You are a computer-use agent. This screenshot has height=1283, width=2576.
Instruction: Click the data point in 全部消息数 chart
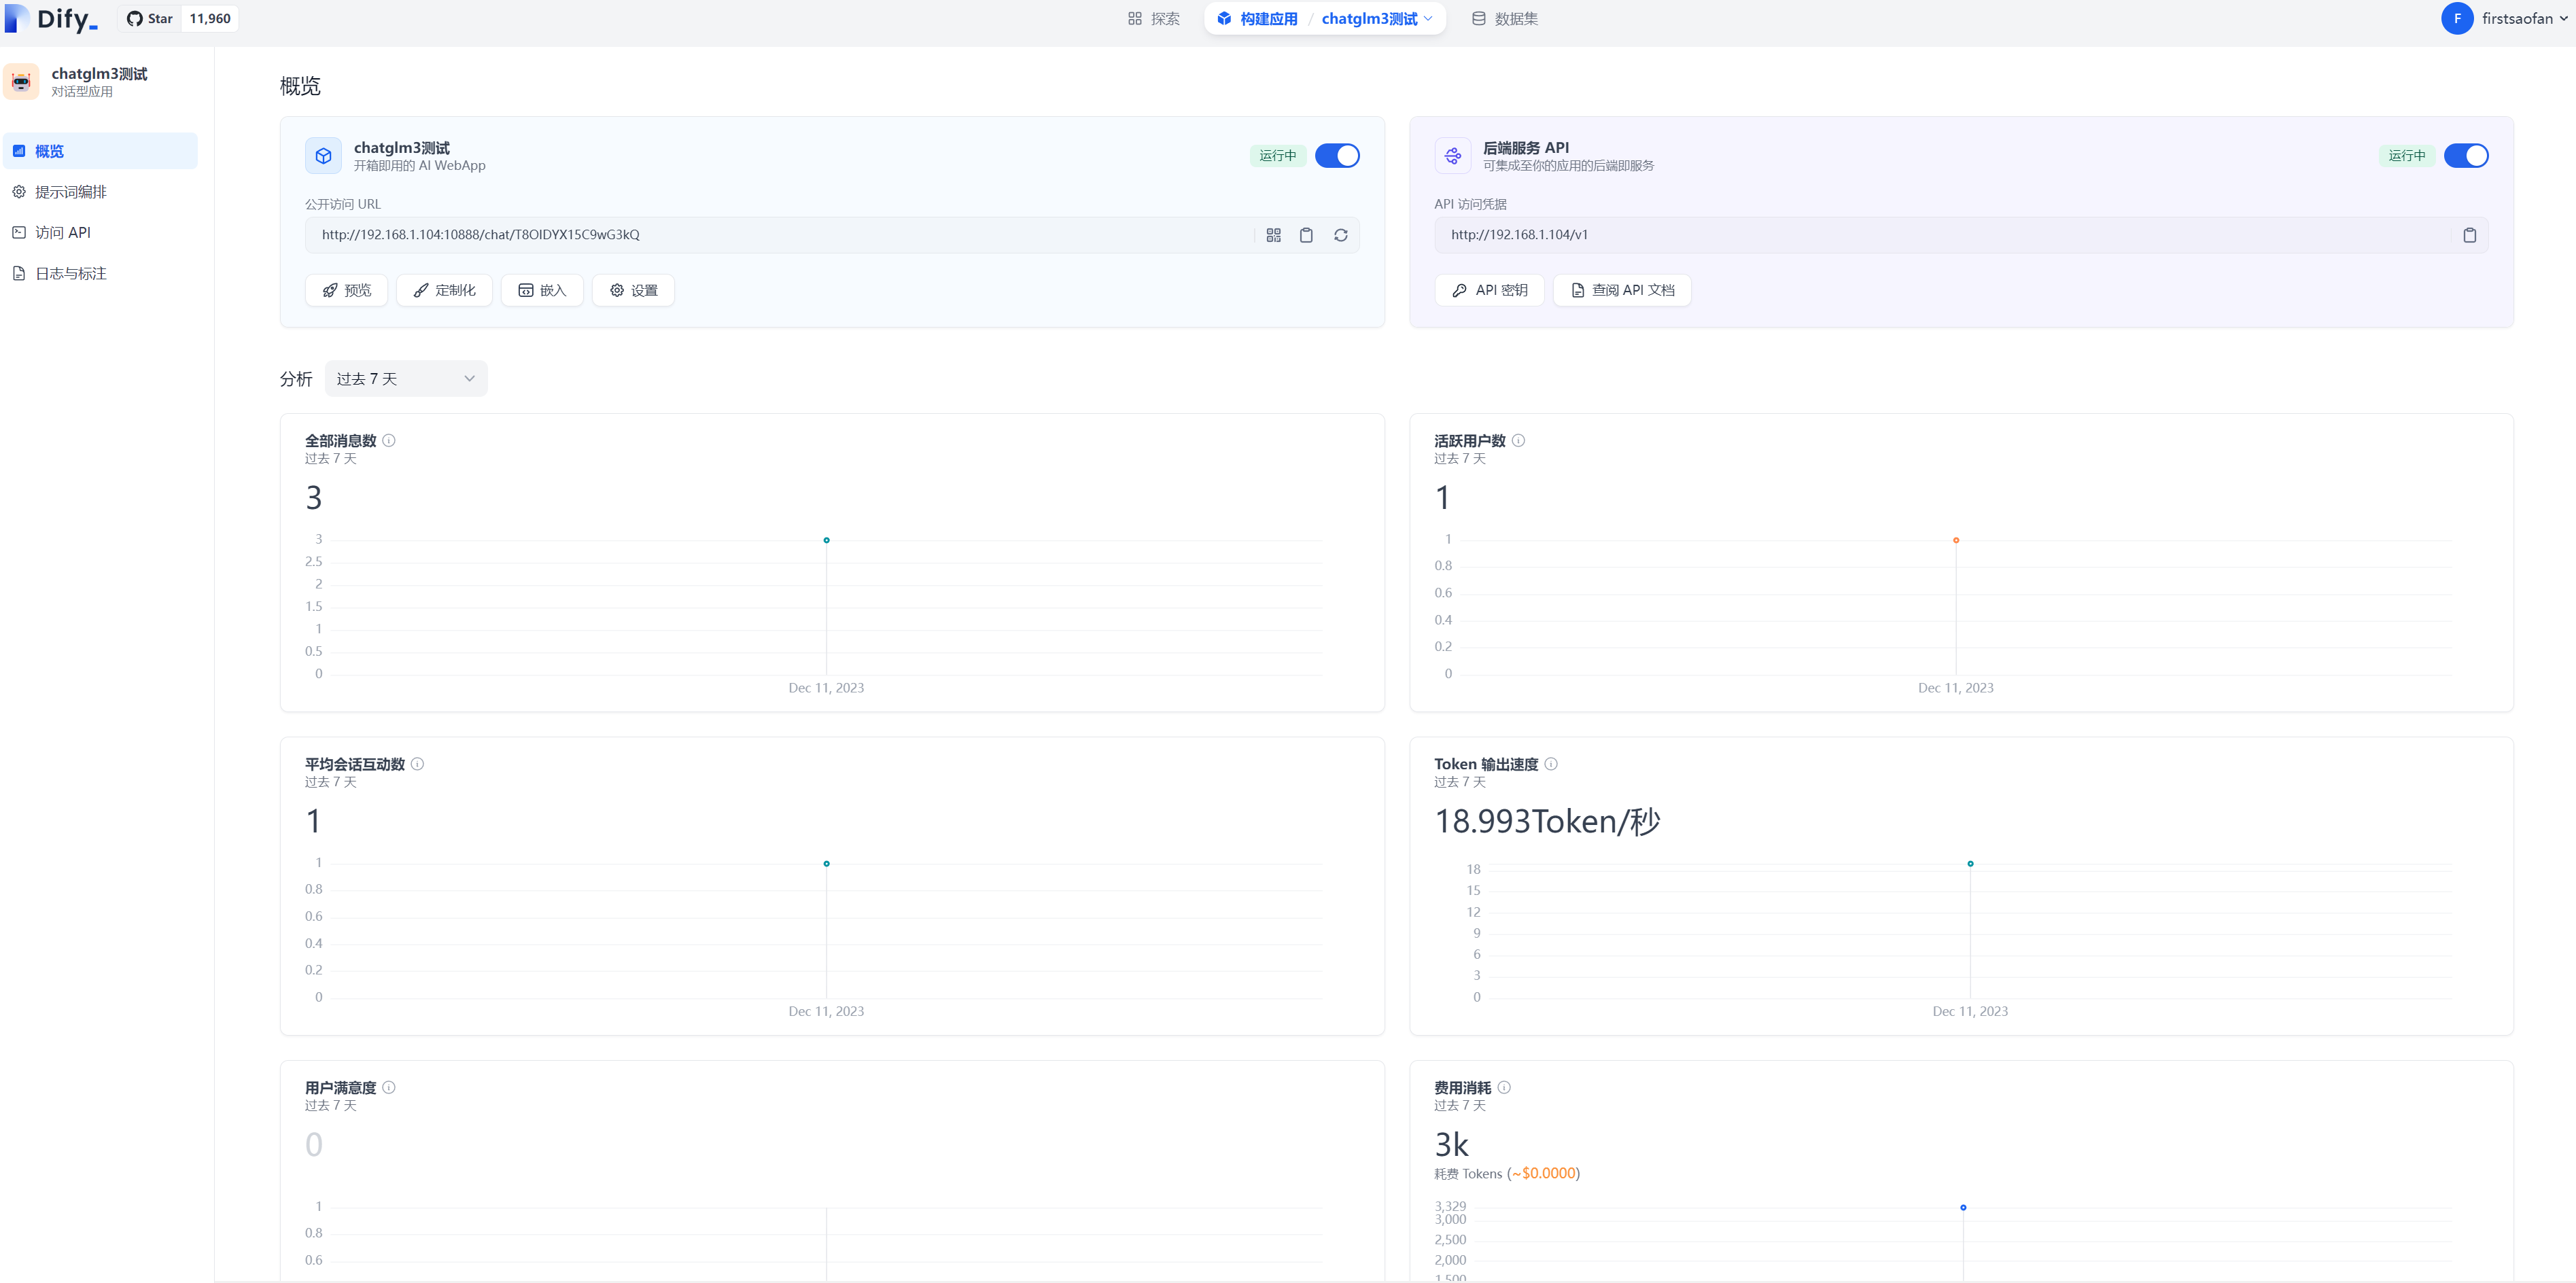click(826, 540)
